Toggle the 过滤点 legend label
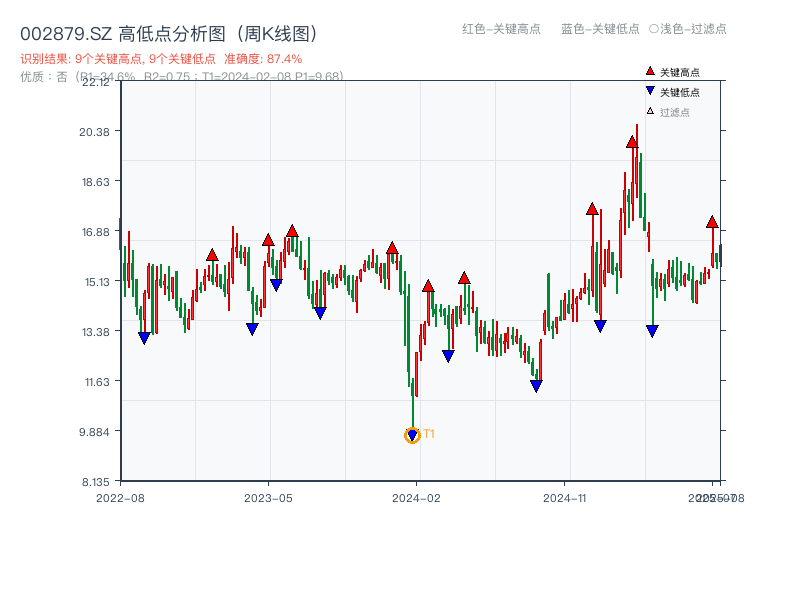This screenshot has width=800, height=600. [675, 112]
